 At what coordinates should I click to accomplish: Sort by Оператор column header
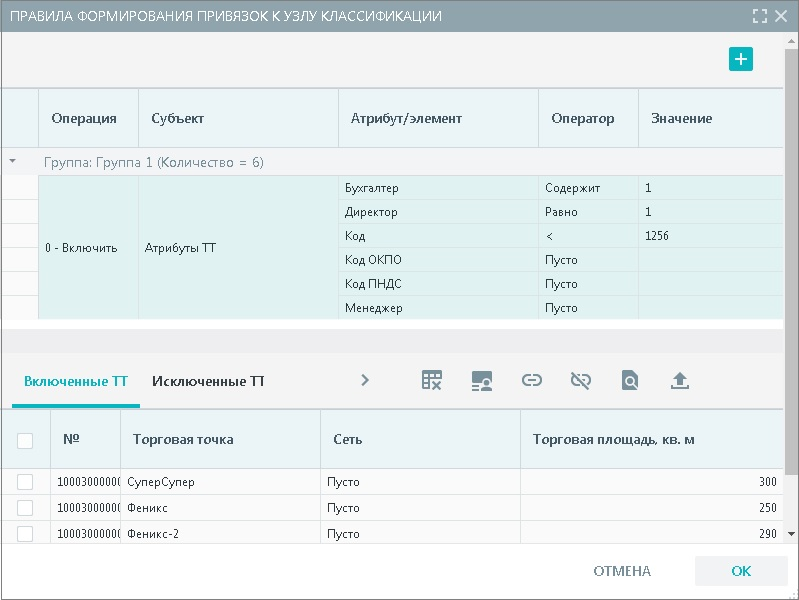click(588, 118)
